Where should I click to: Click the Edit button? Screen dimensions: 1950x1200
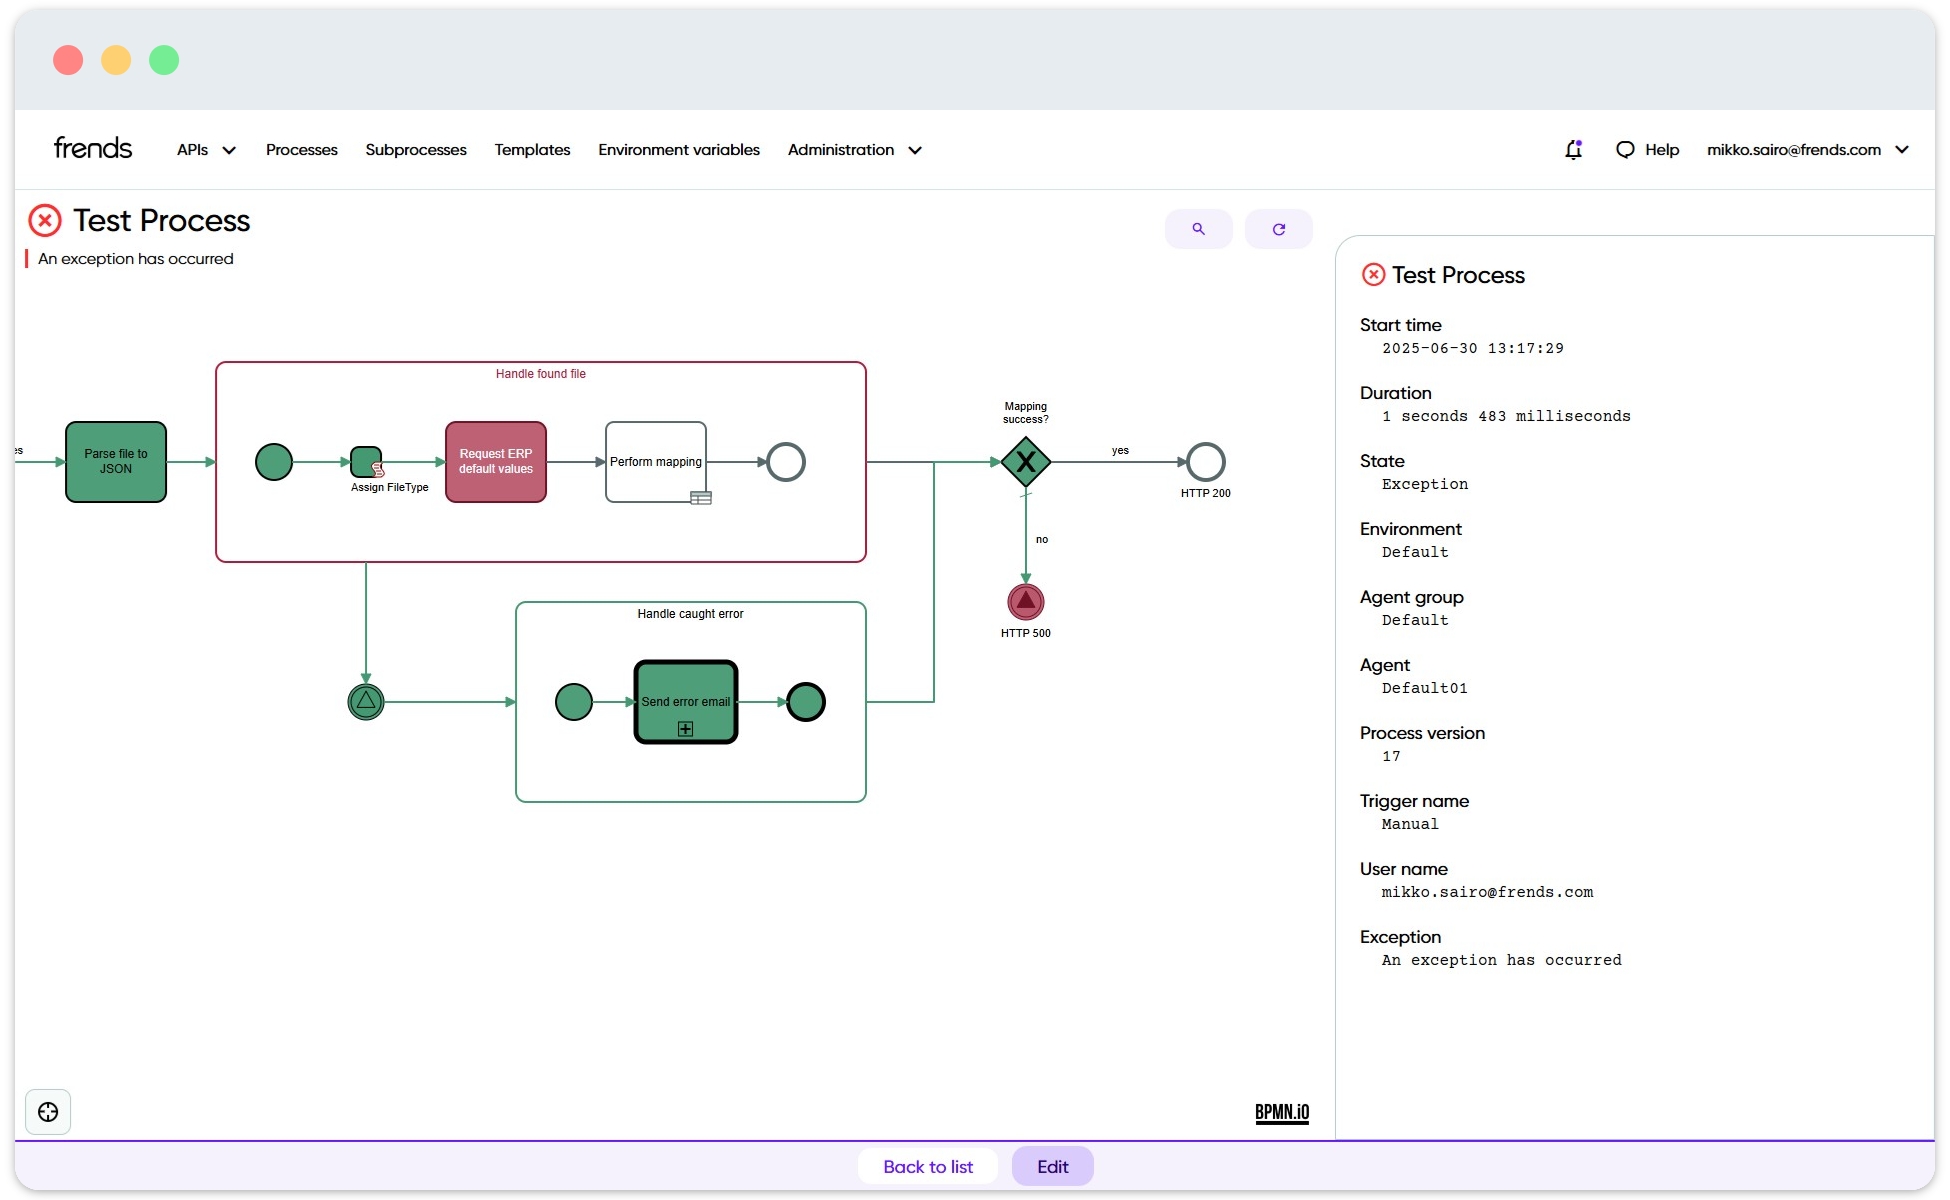pyautogui.click(x=1052, y=1166)
